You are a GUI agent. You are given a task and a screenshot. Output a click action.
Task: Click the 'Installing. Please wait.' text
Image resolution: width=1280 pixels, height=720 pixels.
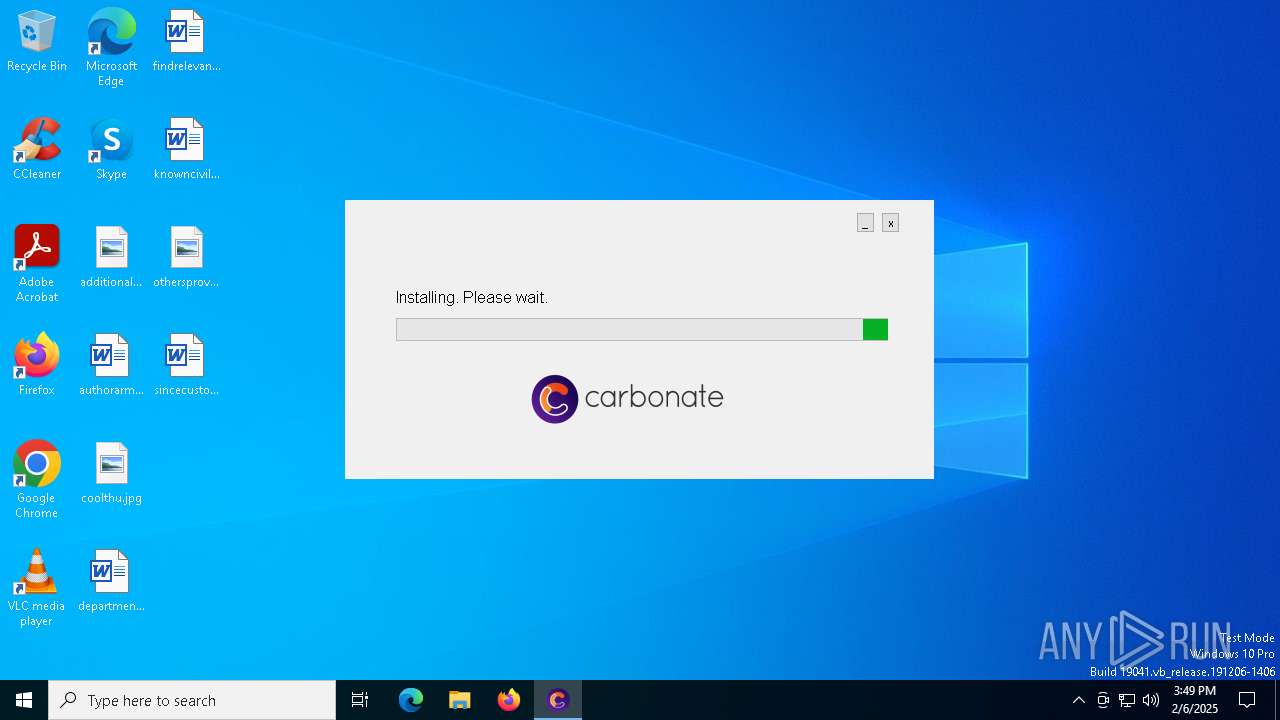[x=472, y=298]
